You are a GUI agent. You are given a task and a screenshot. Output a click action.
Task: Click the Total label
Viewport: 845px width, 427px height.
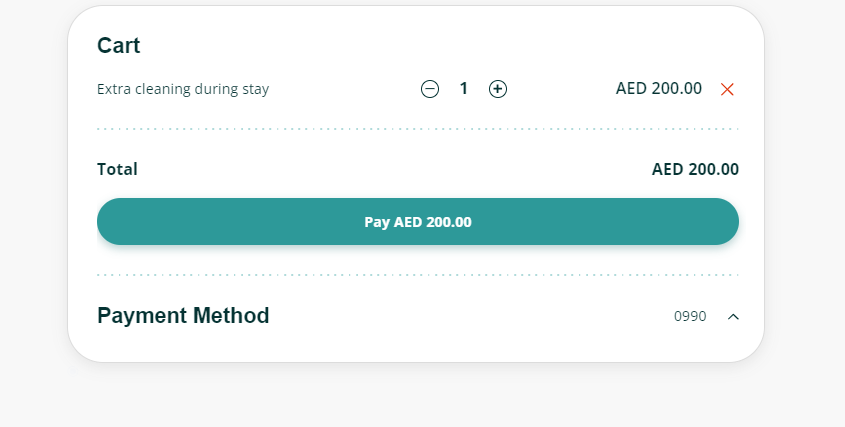coord(117,169)
